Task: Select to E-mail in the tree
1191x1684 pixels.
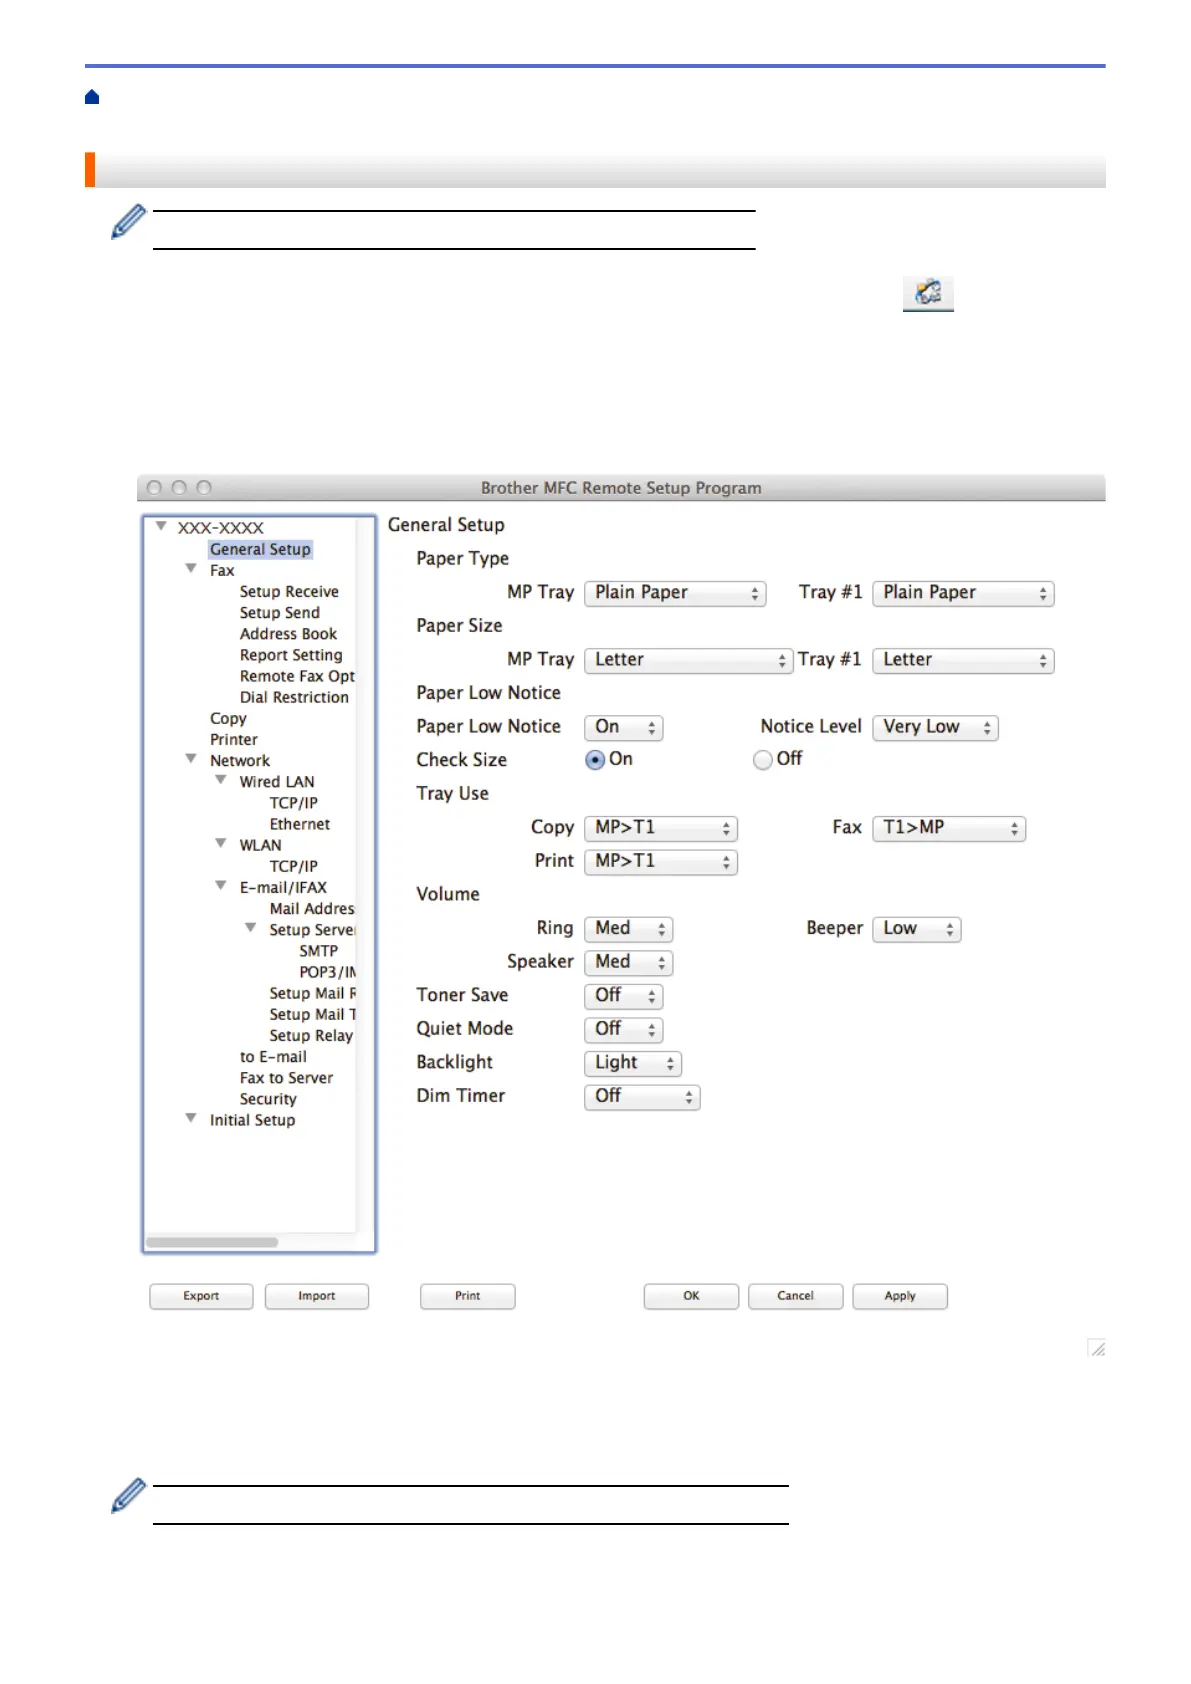Action: (273, 1057)
